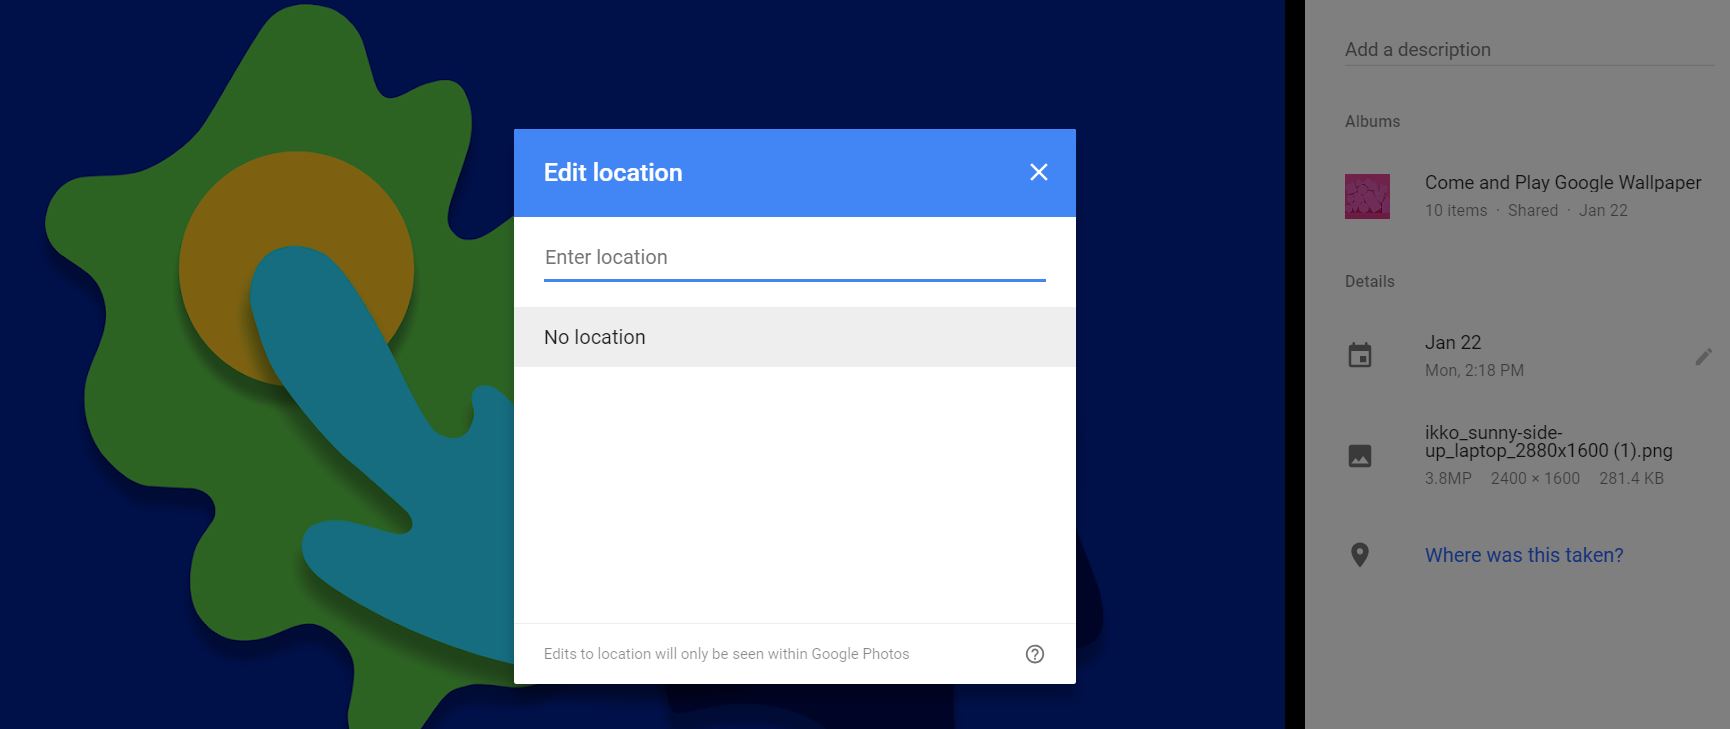Screen dimensions: 1730x729
Task: Click the ikko_sunny-side-up filename text
Action: click(1547, 442)
